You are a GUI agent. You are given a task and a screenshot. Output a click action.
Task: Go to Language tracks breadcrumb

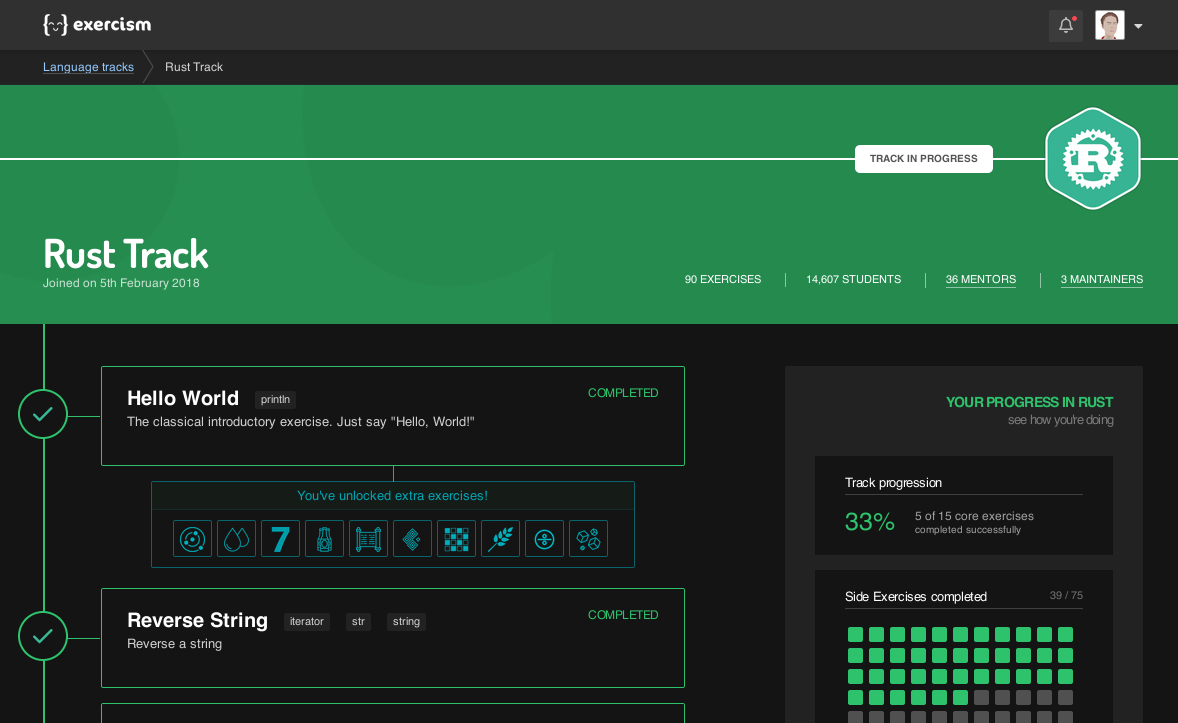pyautogui.click(x=88, y=67)
